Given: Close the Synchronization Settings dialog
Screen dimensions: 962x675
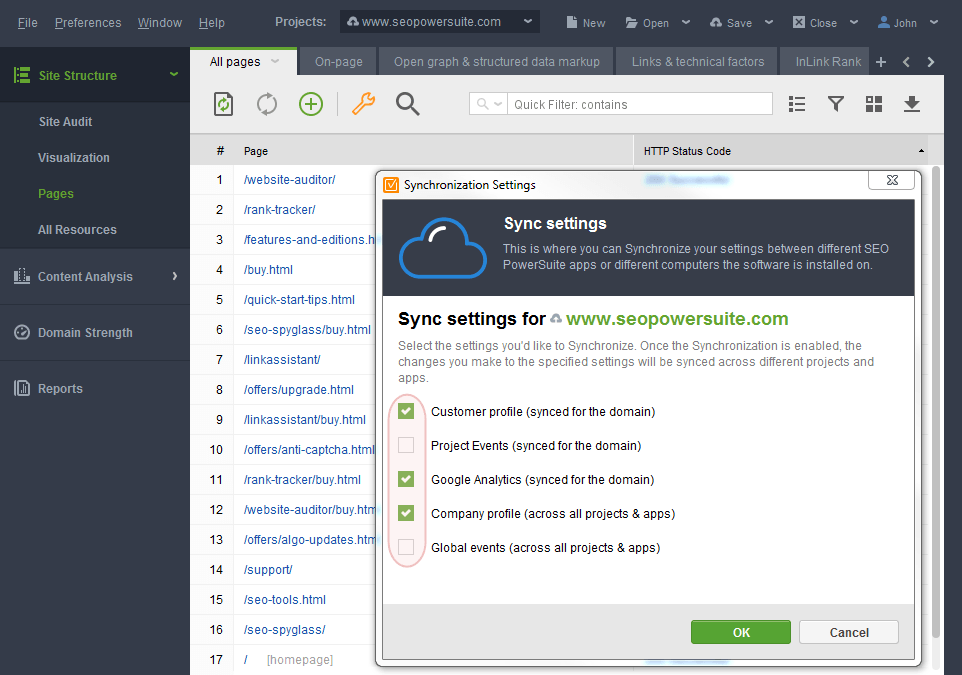Looking at the screenshot, I should coord(891,180).
